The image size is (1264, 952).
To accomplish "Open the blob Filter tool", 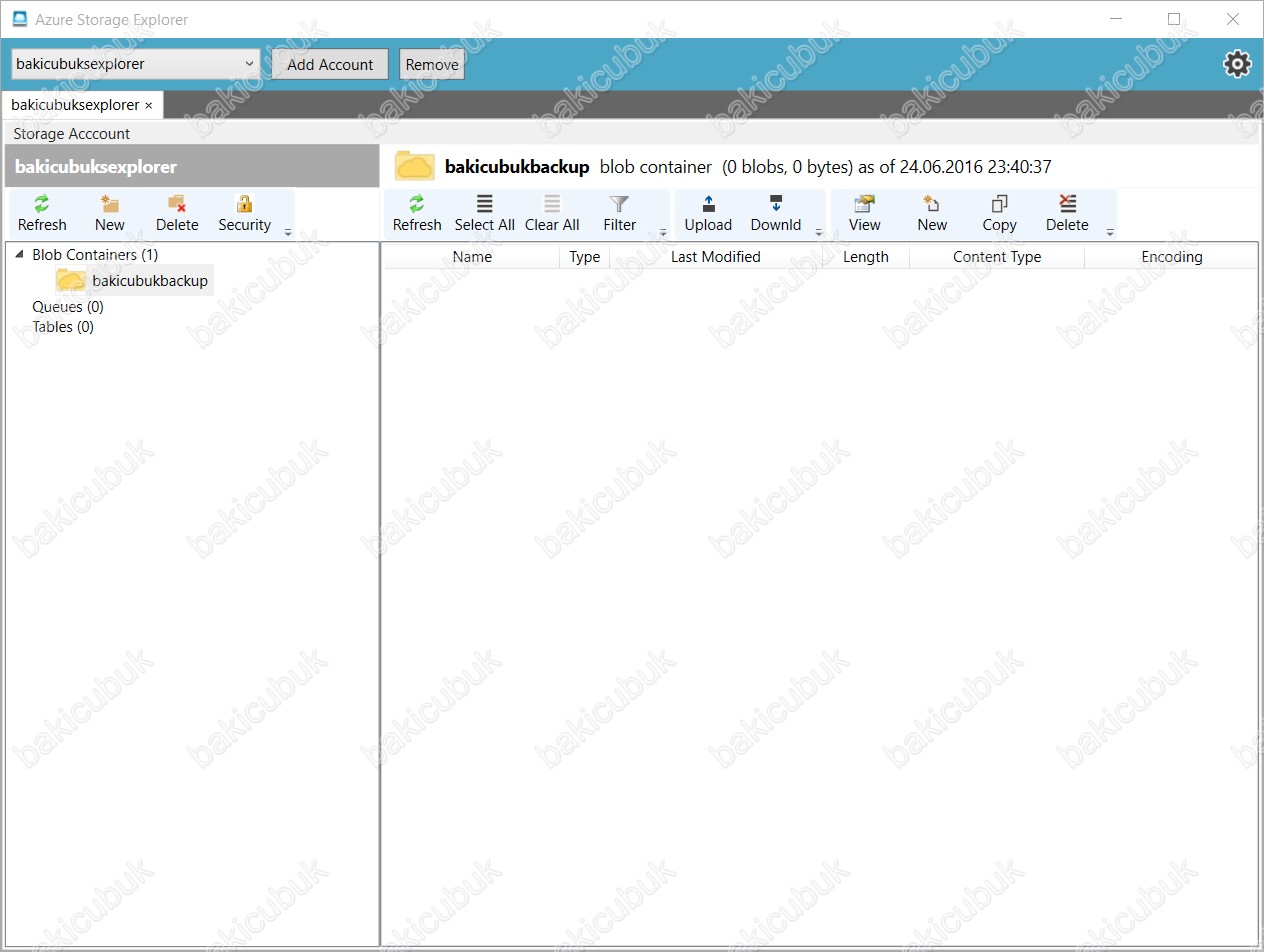I will [620, 214].
